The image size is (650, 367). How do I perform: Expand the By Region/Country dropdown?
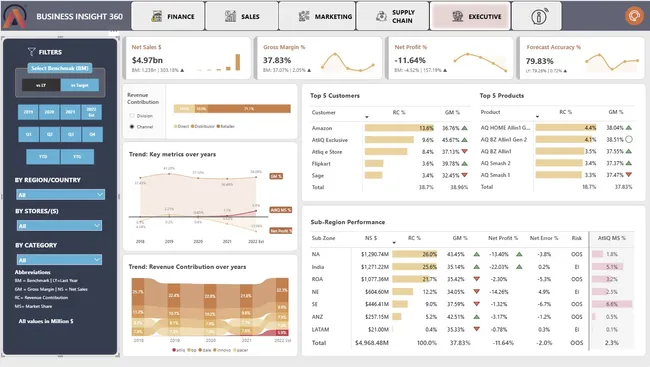(x=61, y=194)
